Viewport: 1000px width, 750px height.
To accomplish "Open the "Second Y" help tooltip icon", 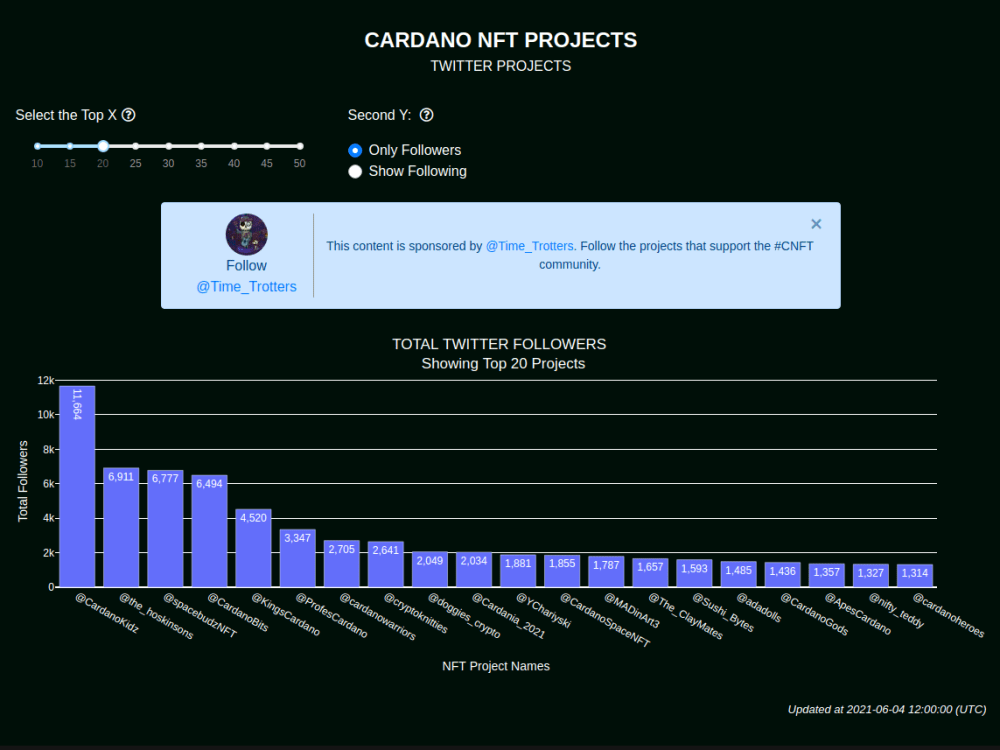I will tap(426, 115).
